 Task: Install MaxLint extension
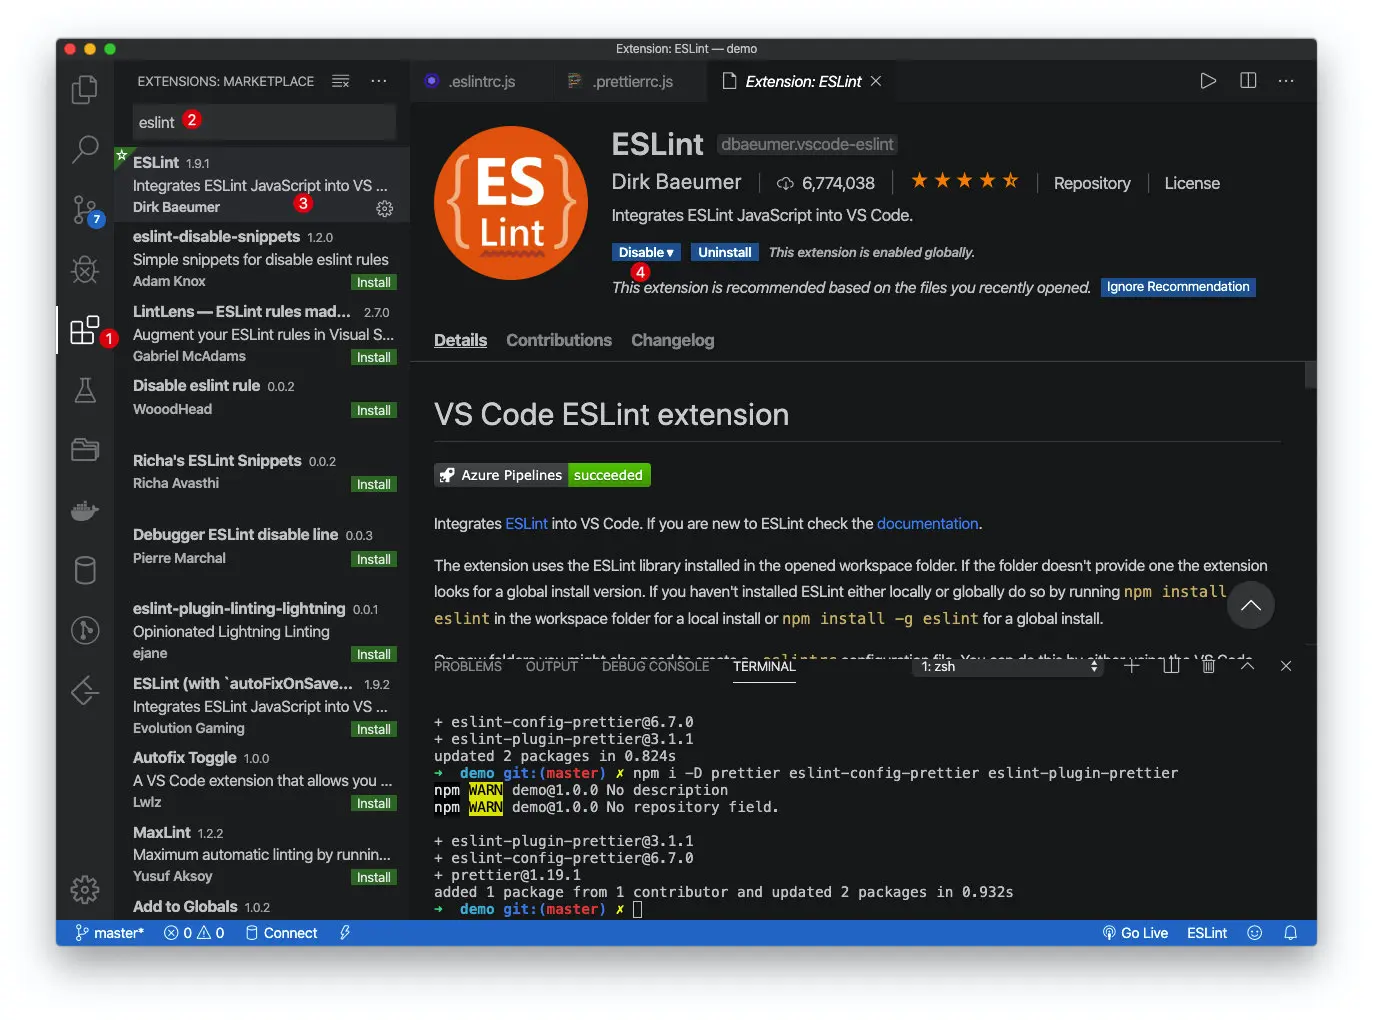(x=374, y=878)
